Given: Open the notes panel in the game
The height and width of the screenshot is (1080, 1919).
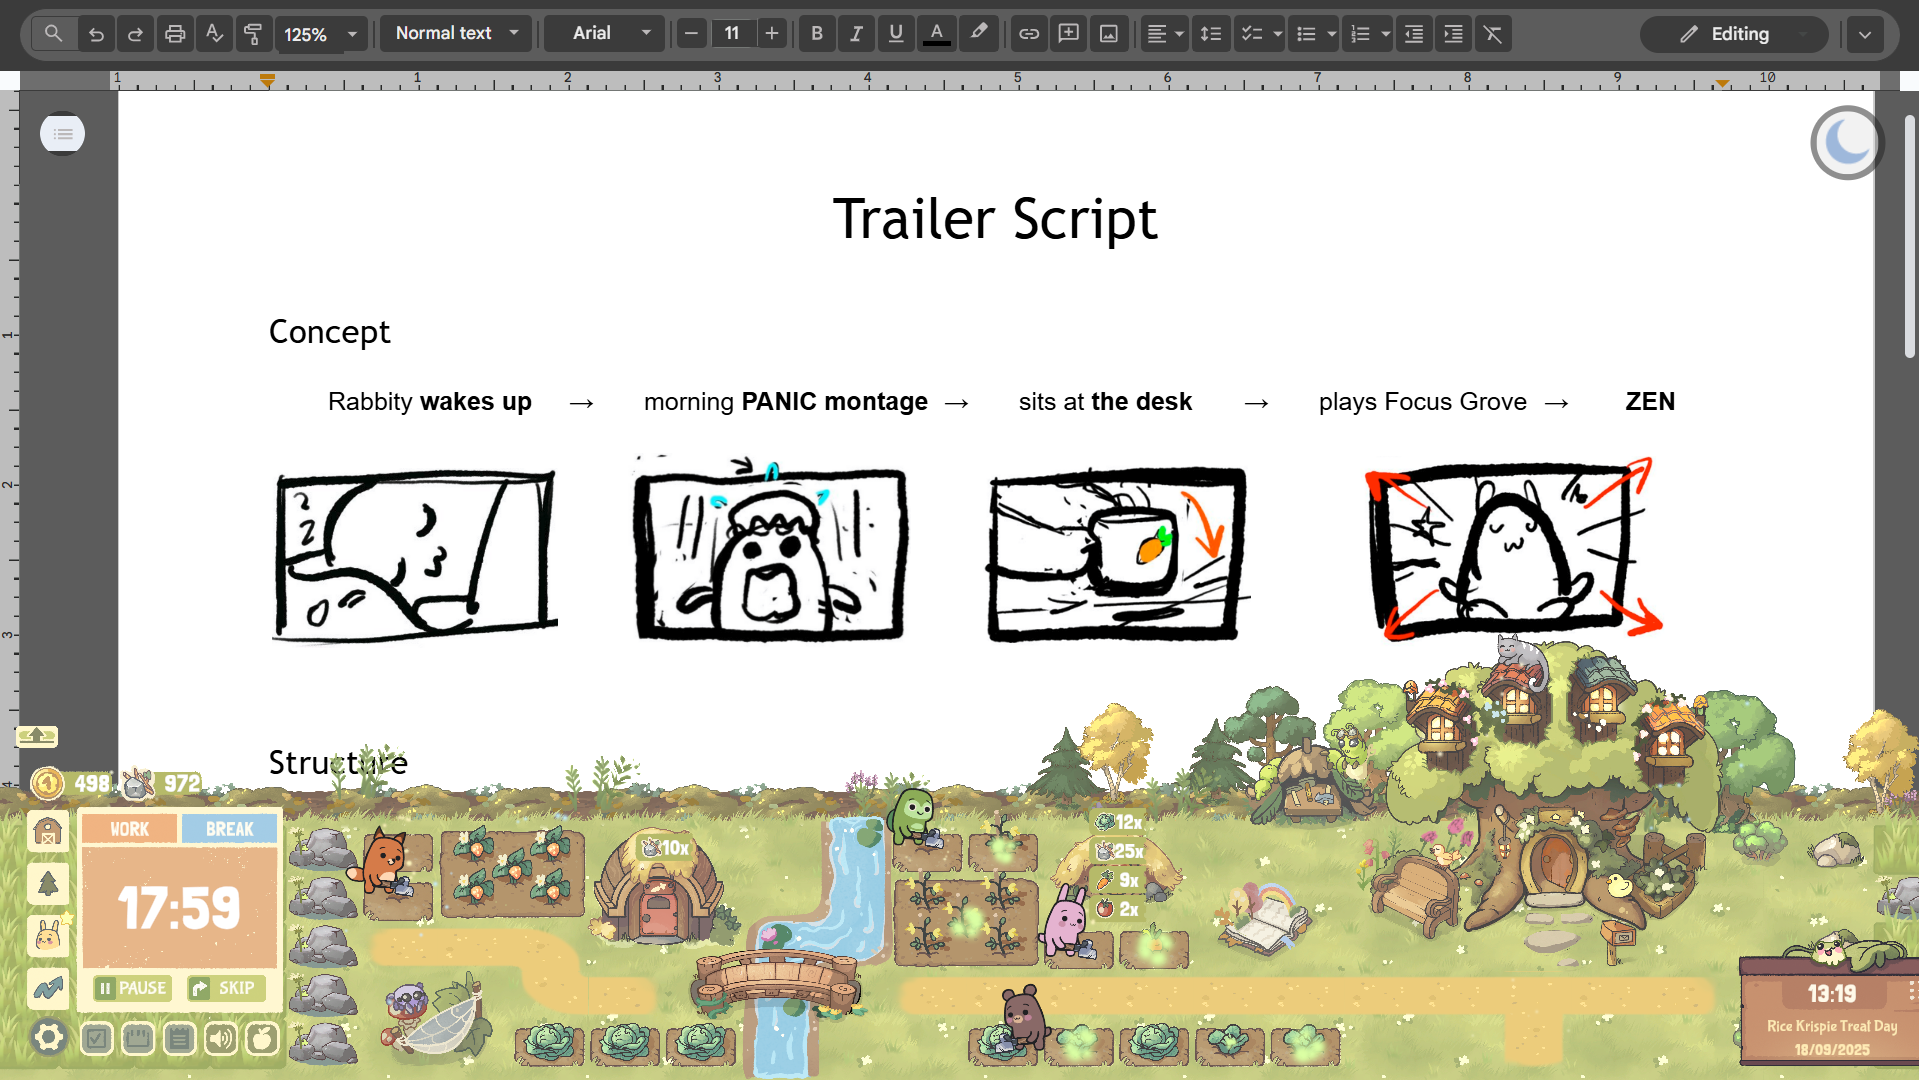Looking at the screenshot, I should (x=180, y=1039).
